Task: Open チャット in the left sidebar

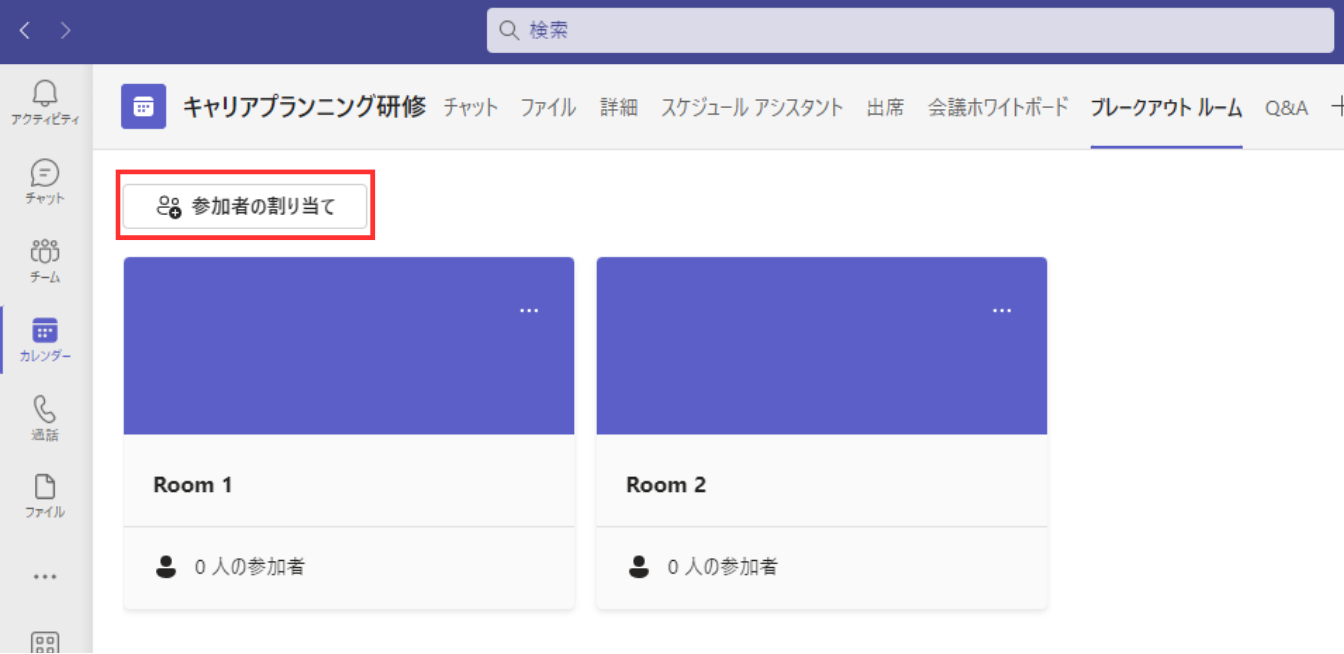Action: tap(45, 182)
